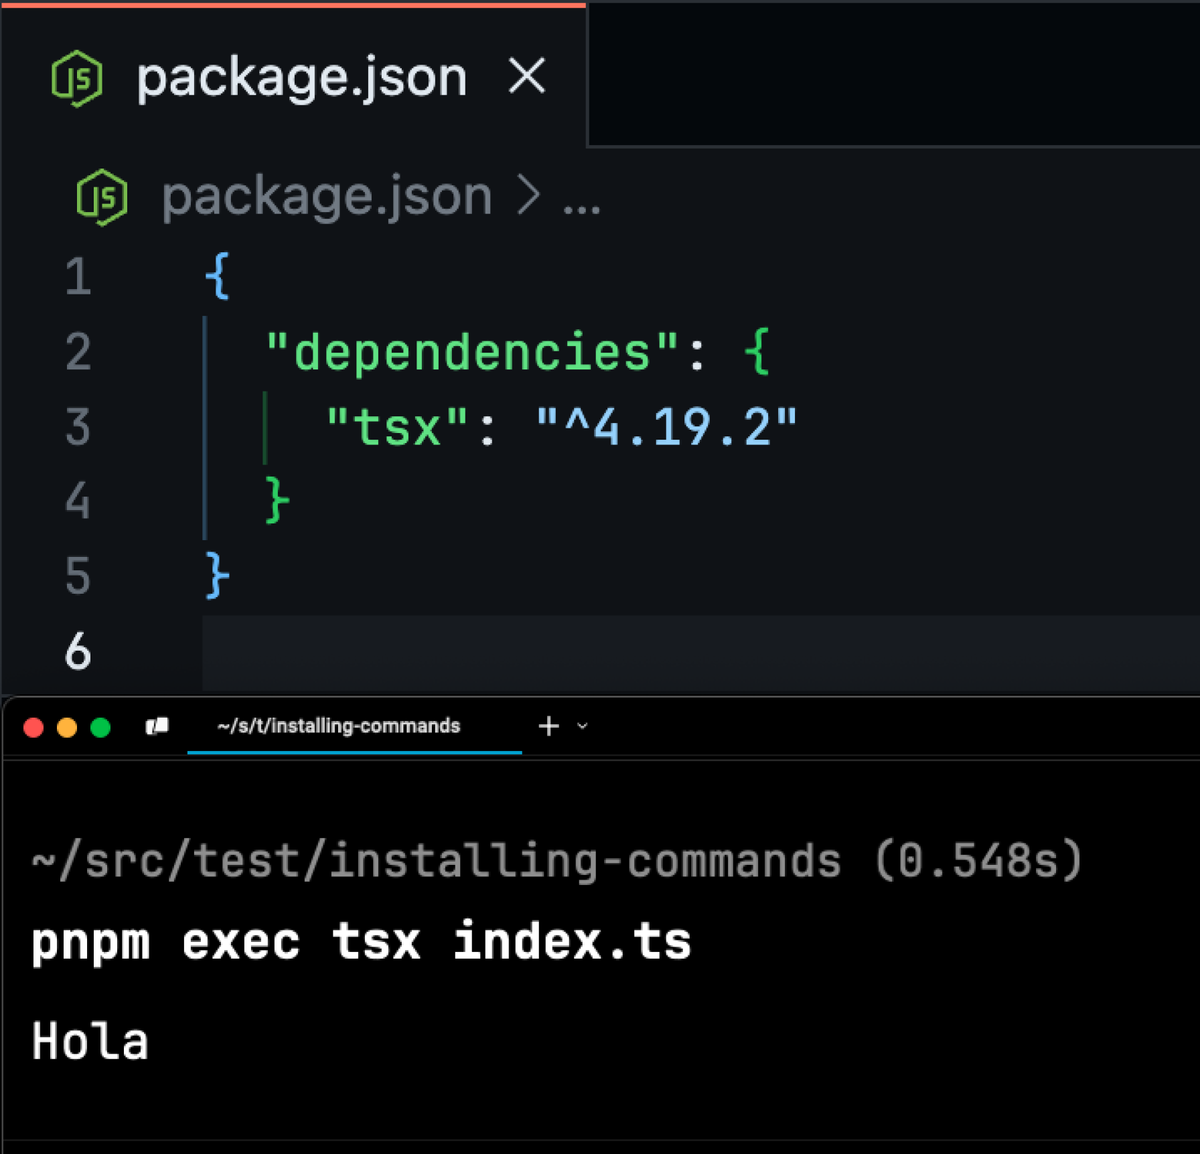Select the ~/s/t/installing-commands terminal tab
This screenshot has width=1200, height=1154.
click(x=354, y=726)
